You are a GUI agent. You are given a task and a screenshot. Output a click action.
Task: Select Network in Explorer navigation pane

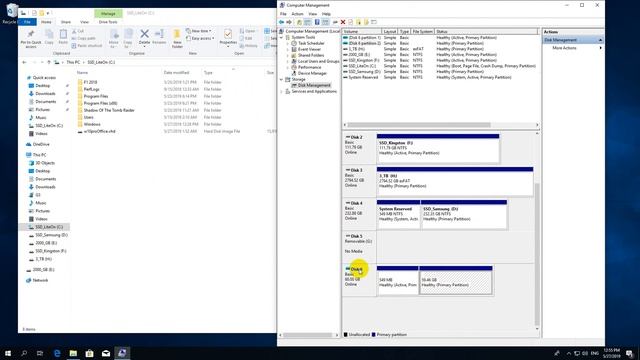pos(40,280)
